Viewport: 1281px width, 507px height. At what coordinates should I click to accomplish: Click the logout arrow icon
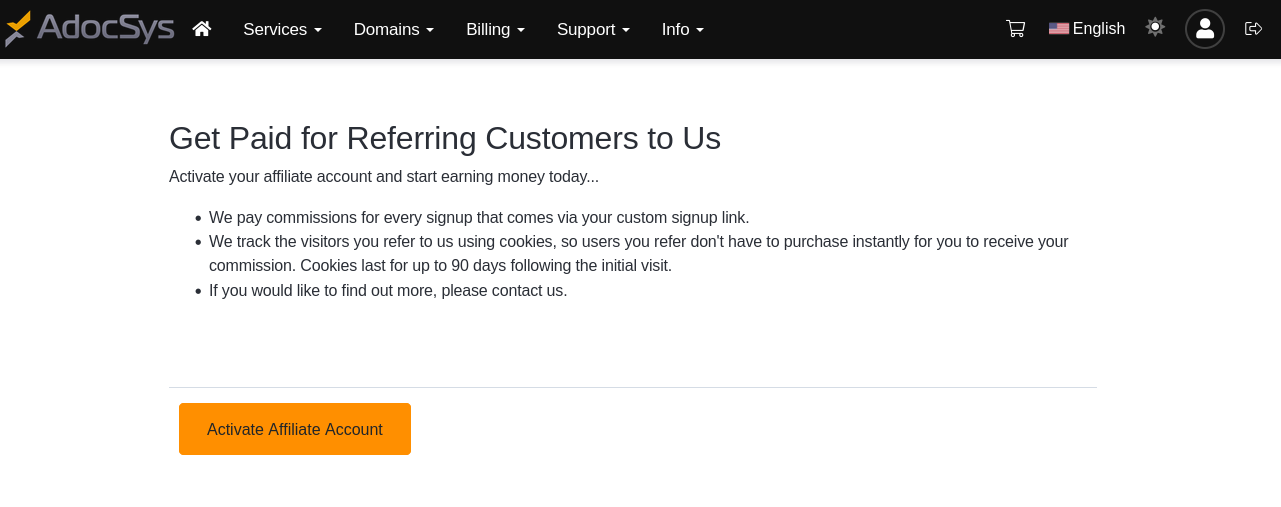click(x=1253, y=29)
